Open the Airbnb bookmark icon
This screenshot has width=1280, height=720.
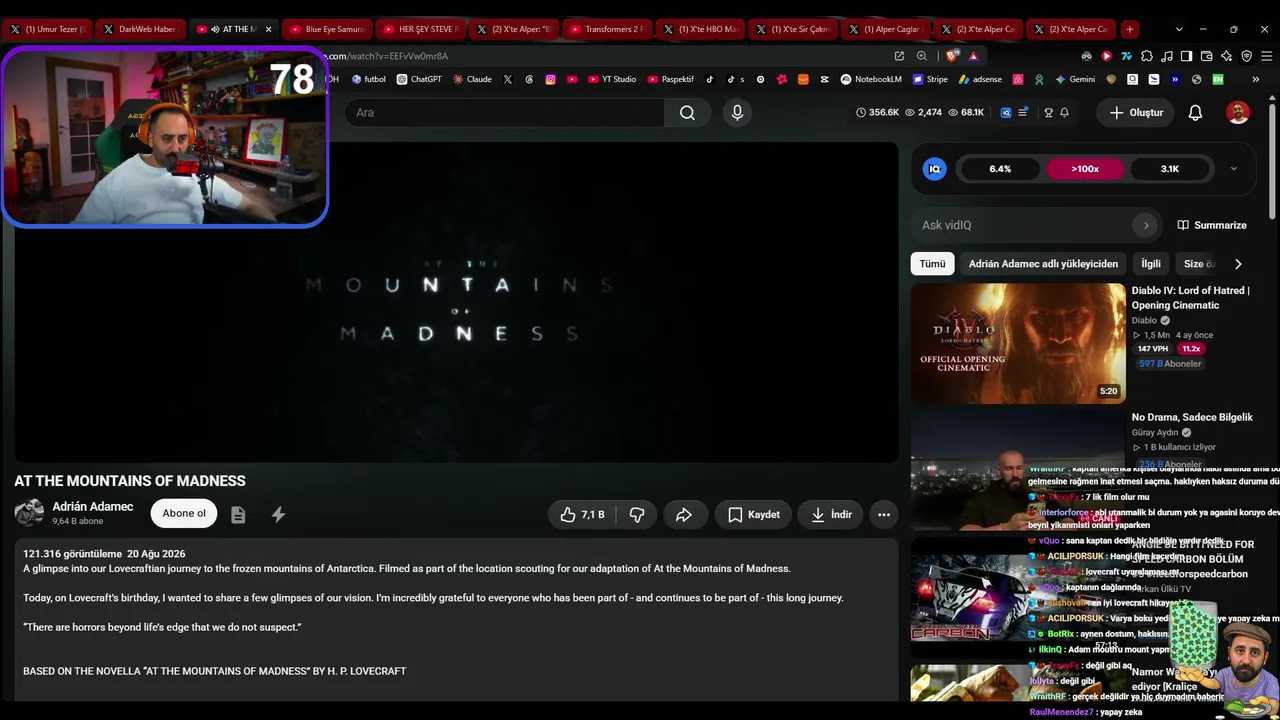click(x=1018, y=79)
